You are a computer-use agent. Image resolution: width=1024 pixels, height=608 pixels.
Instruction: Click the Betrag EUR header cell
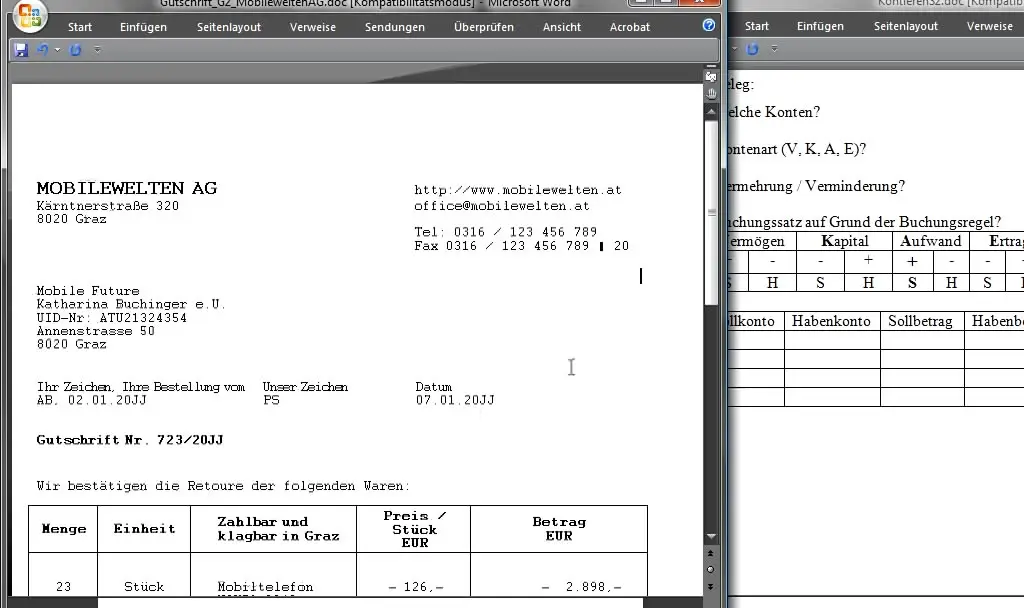coord(559,529)
